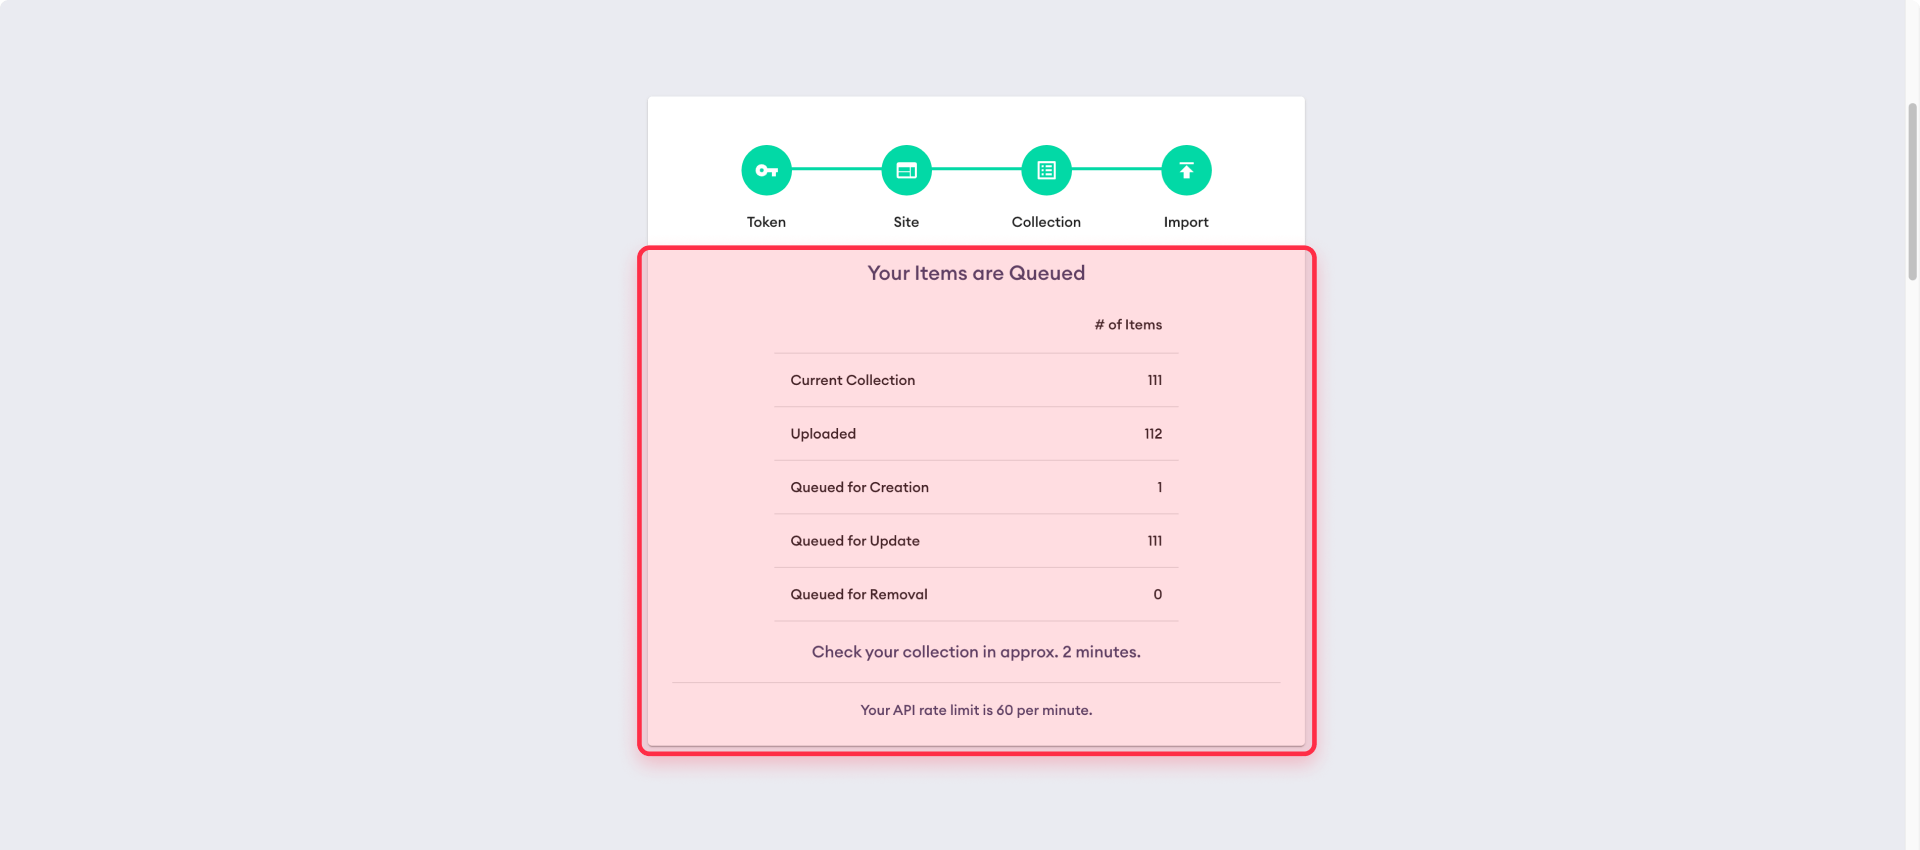This screenshot has height=850, width=1920.
Task: Click the # of Items column header
Action: 1128,324
